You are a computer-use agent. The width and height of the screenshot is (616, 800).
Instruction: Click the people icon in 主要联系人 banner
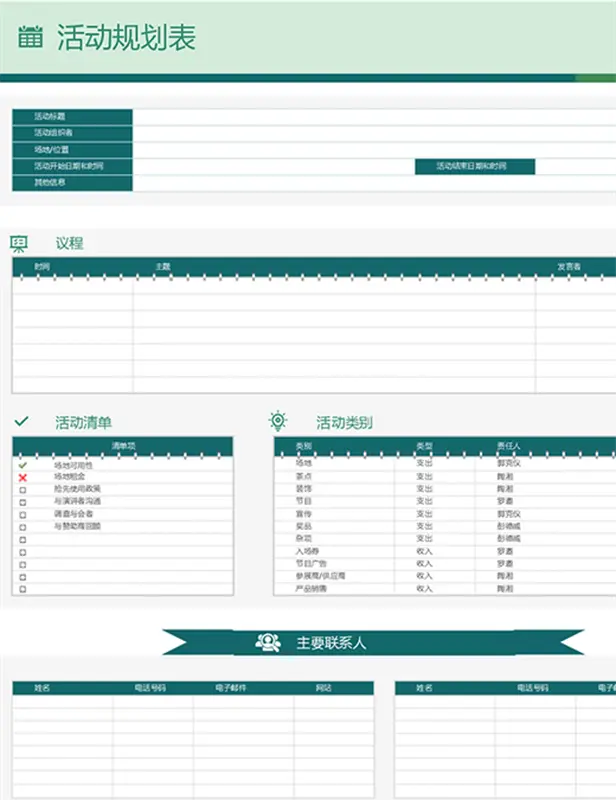coord(268,642)
